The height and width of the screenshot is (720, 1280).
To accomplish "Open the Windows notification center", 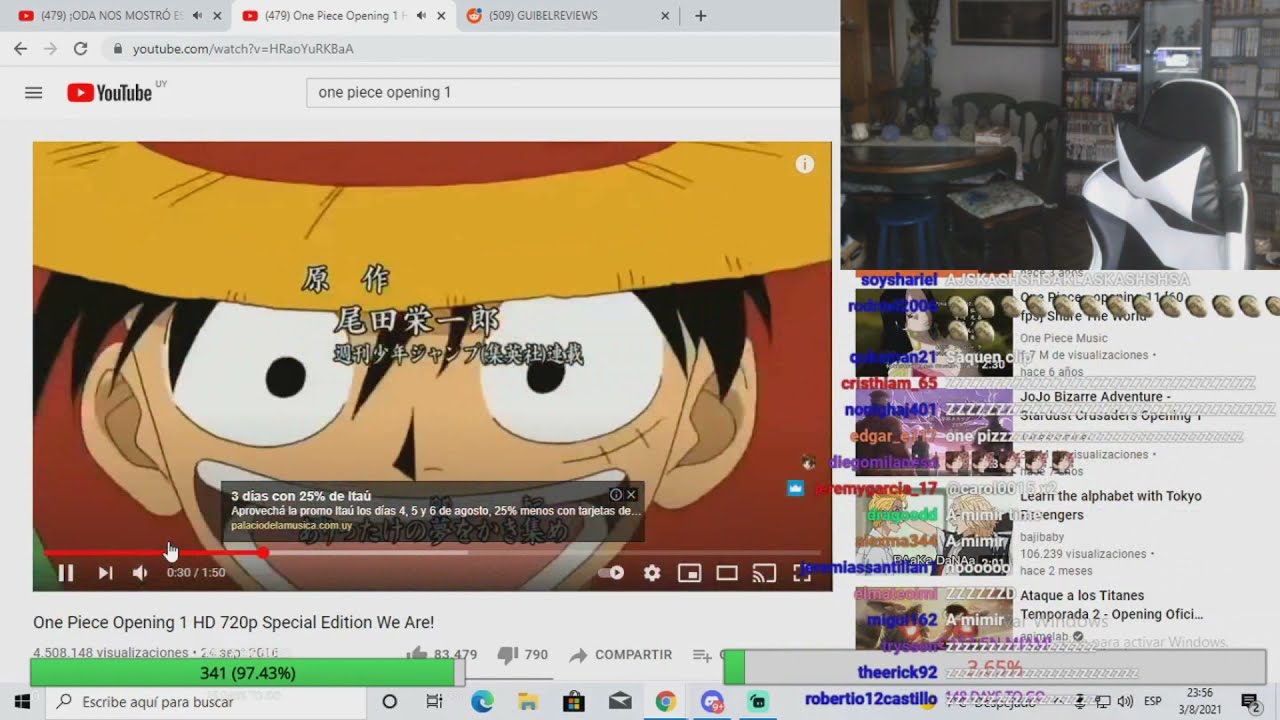I will pyautogui.click(x=1249, y=702).
